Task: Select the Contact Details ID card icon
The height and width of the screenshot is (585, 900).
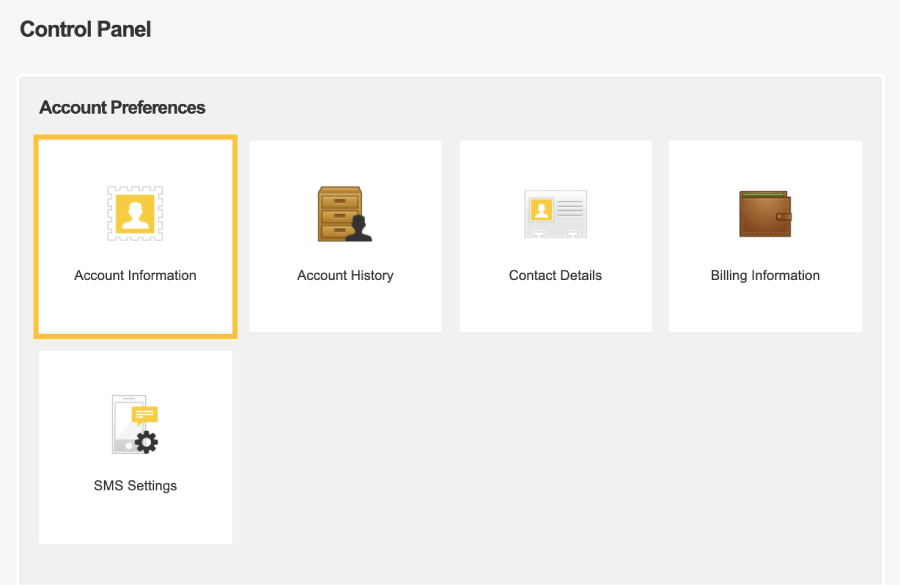Action: [555, 214]
